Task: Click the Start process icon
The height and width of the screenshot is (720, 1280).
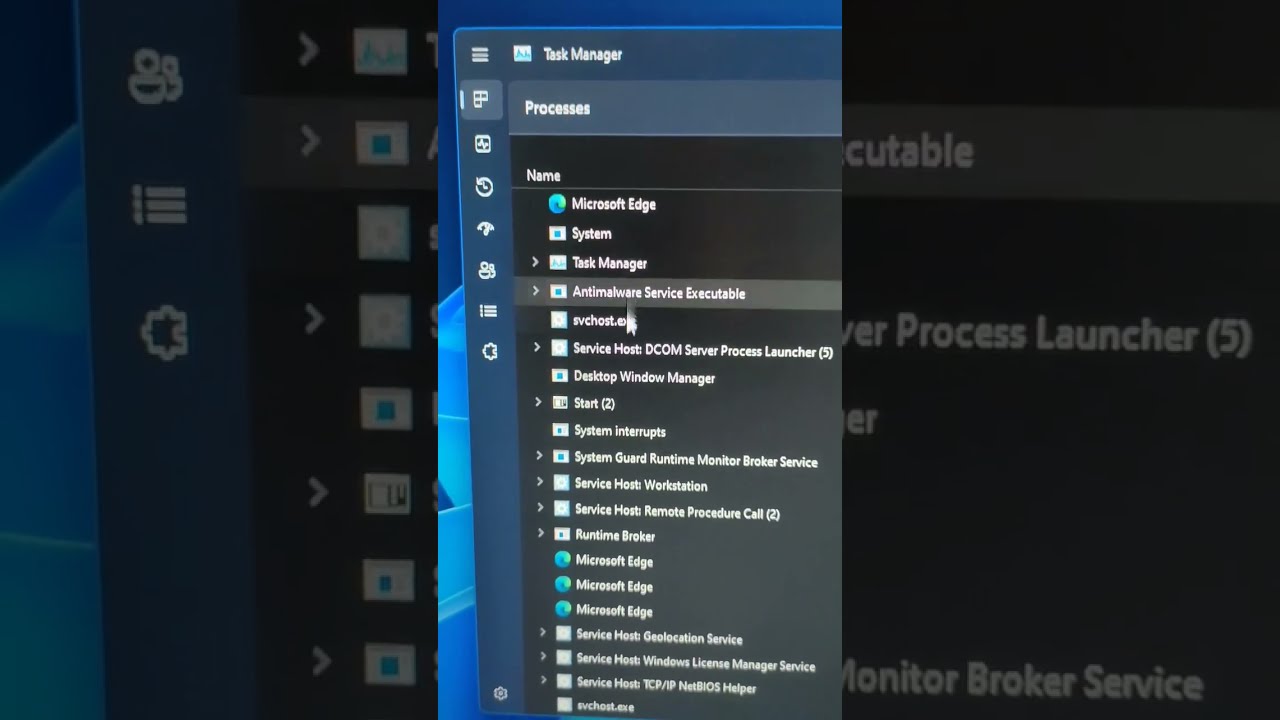Action: pos(560,403)
